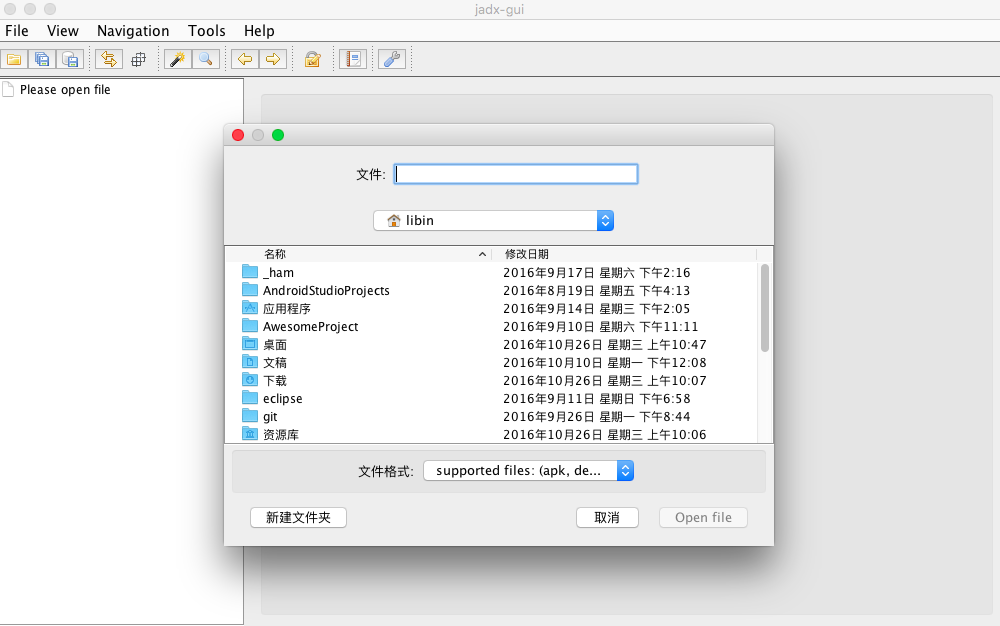Click the 文件 name input field
This screenshot has width=1000, height=626.
(x=516, y=174)
